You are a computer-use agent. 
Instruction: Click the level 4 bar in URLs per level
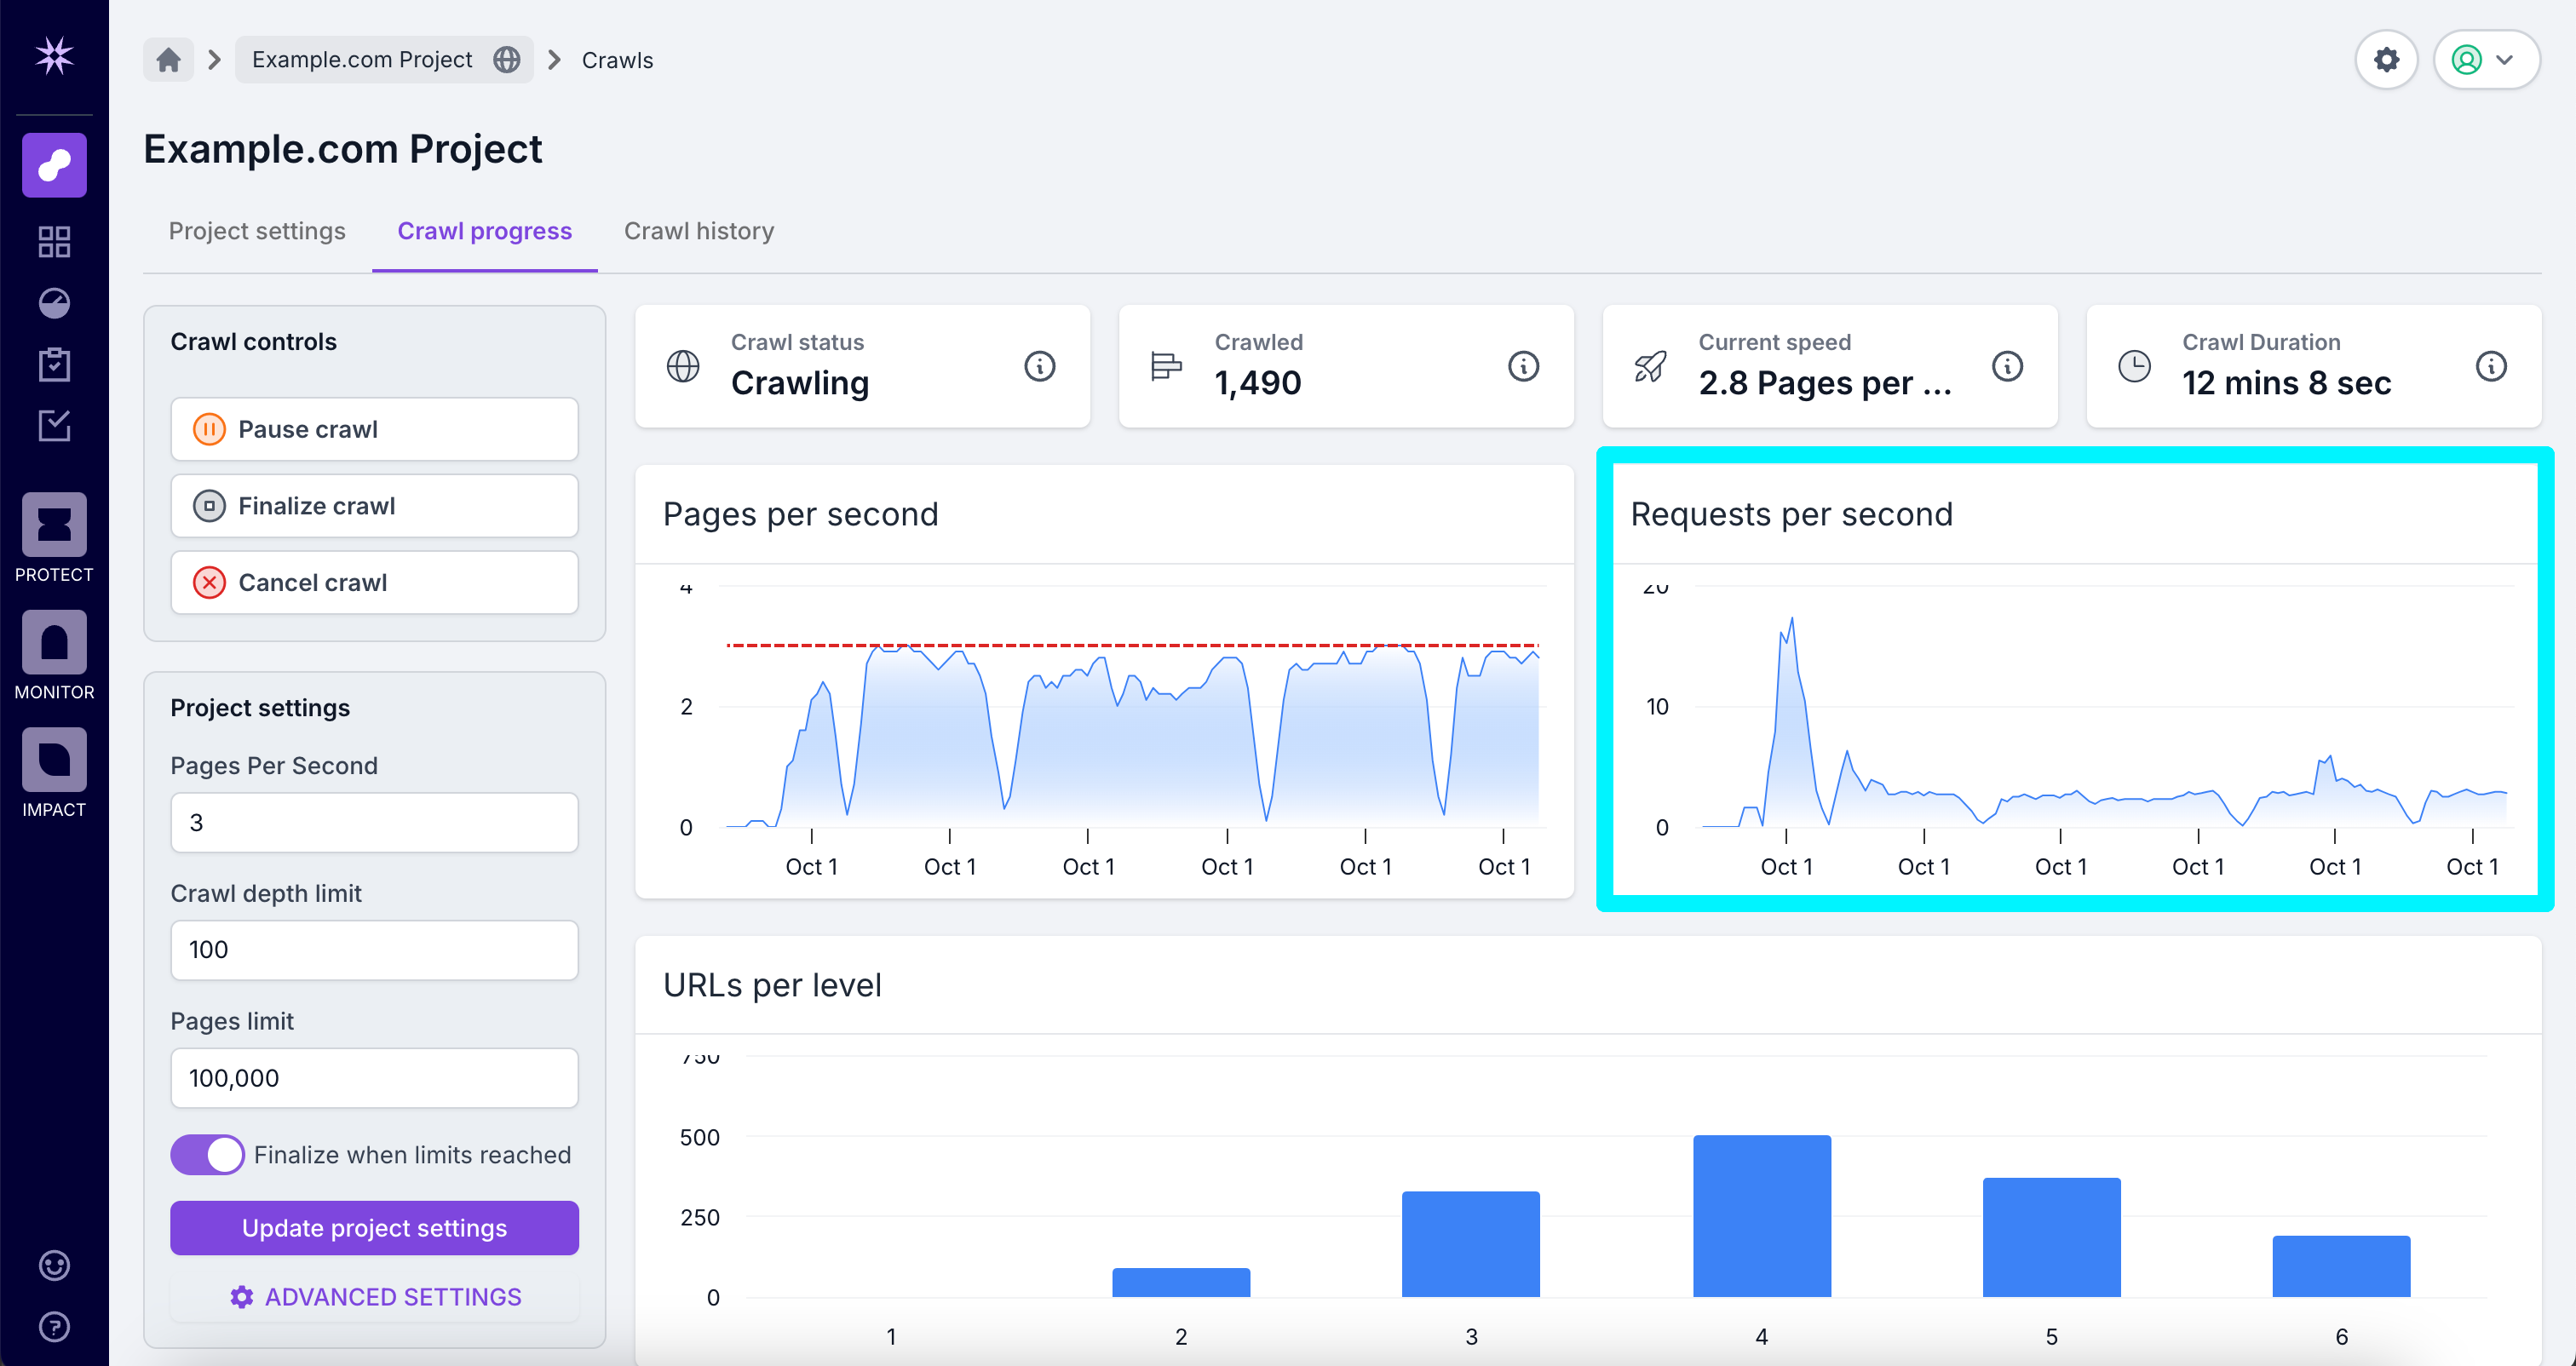[1762, 1216]
